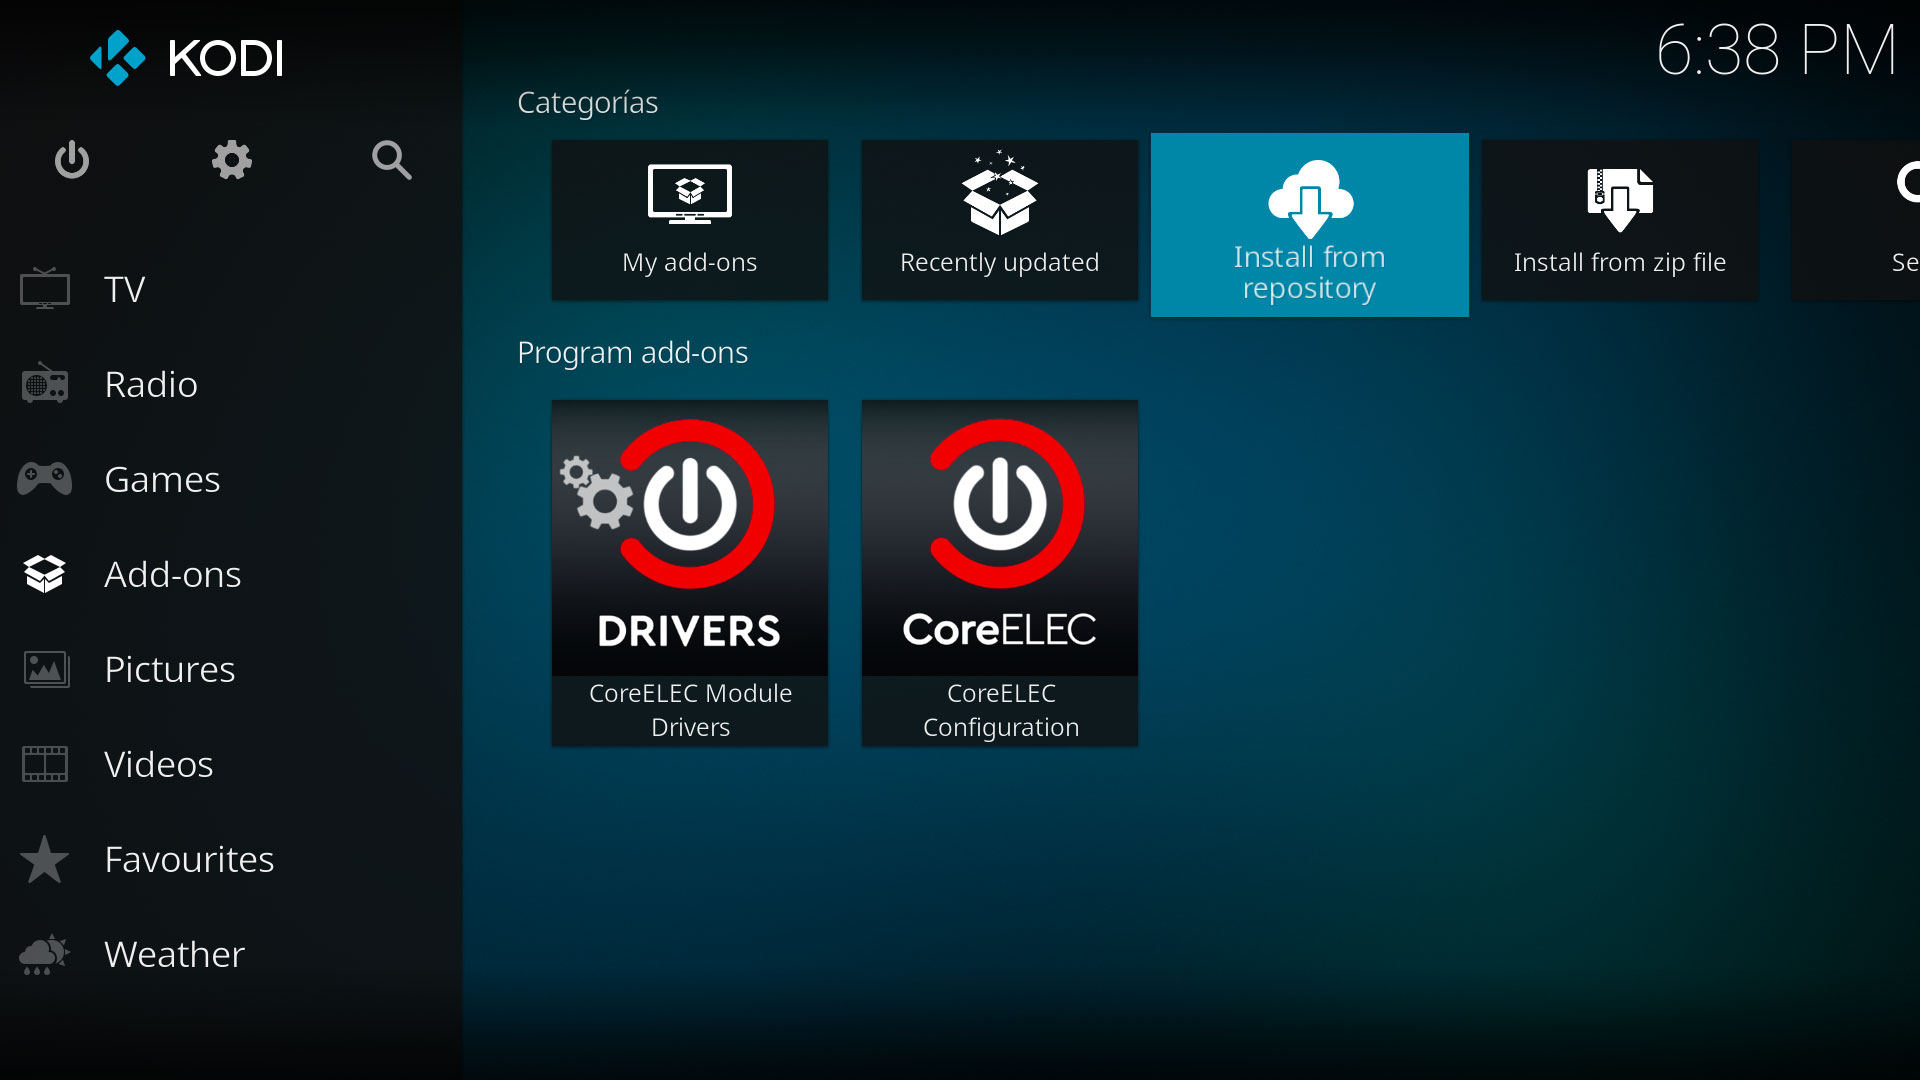Select the Add-ons menu entry

(231, 574)
